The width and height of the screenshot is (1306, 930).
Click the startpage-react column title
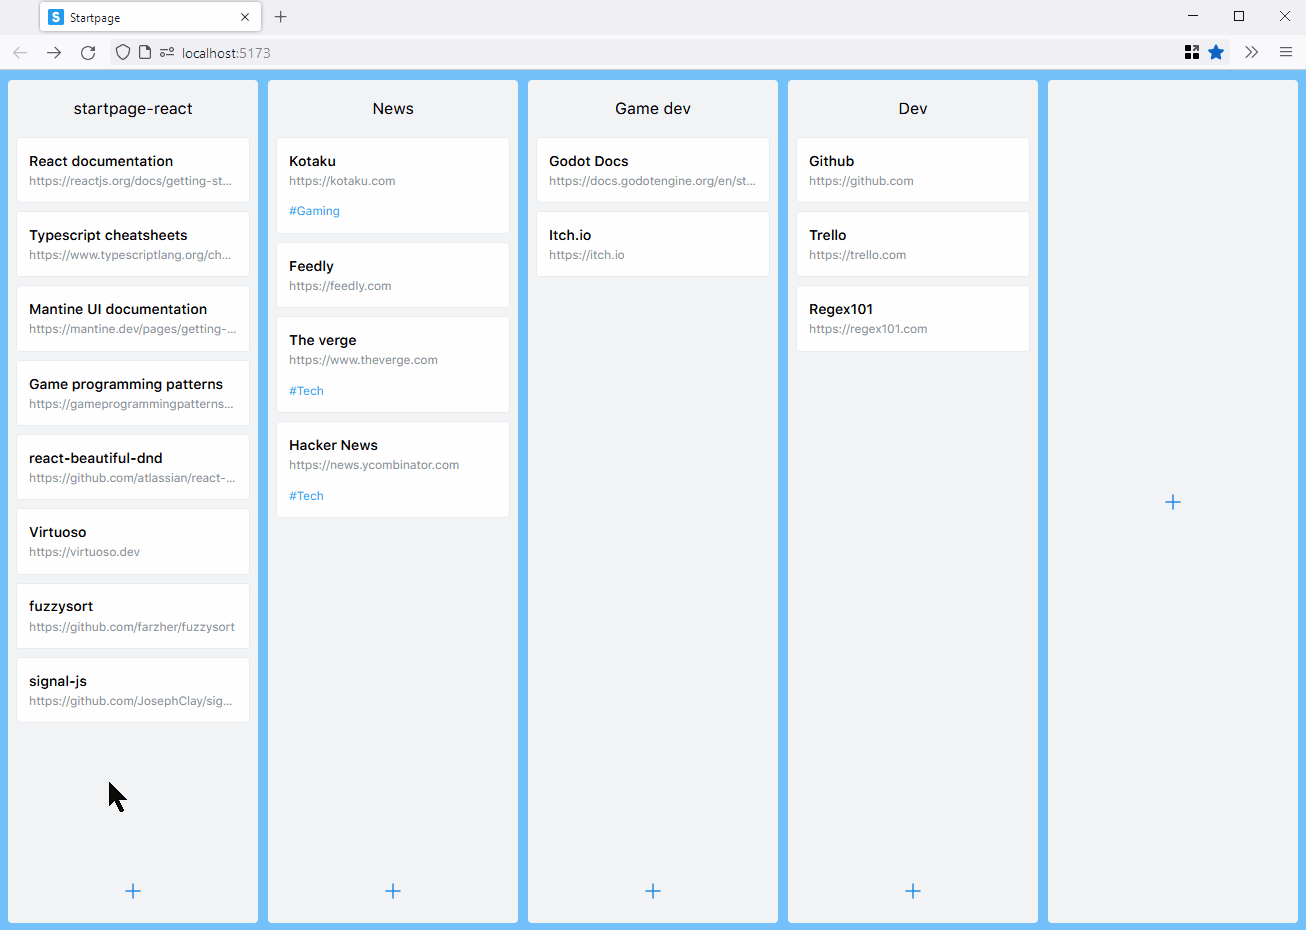(x=133, y=109)
